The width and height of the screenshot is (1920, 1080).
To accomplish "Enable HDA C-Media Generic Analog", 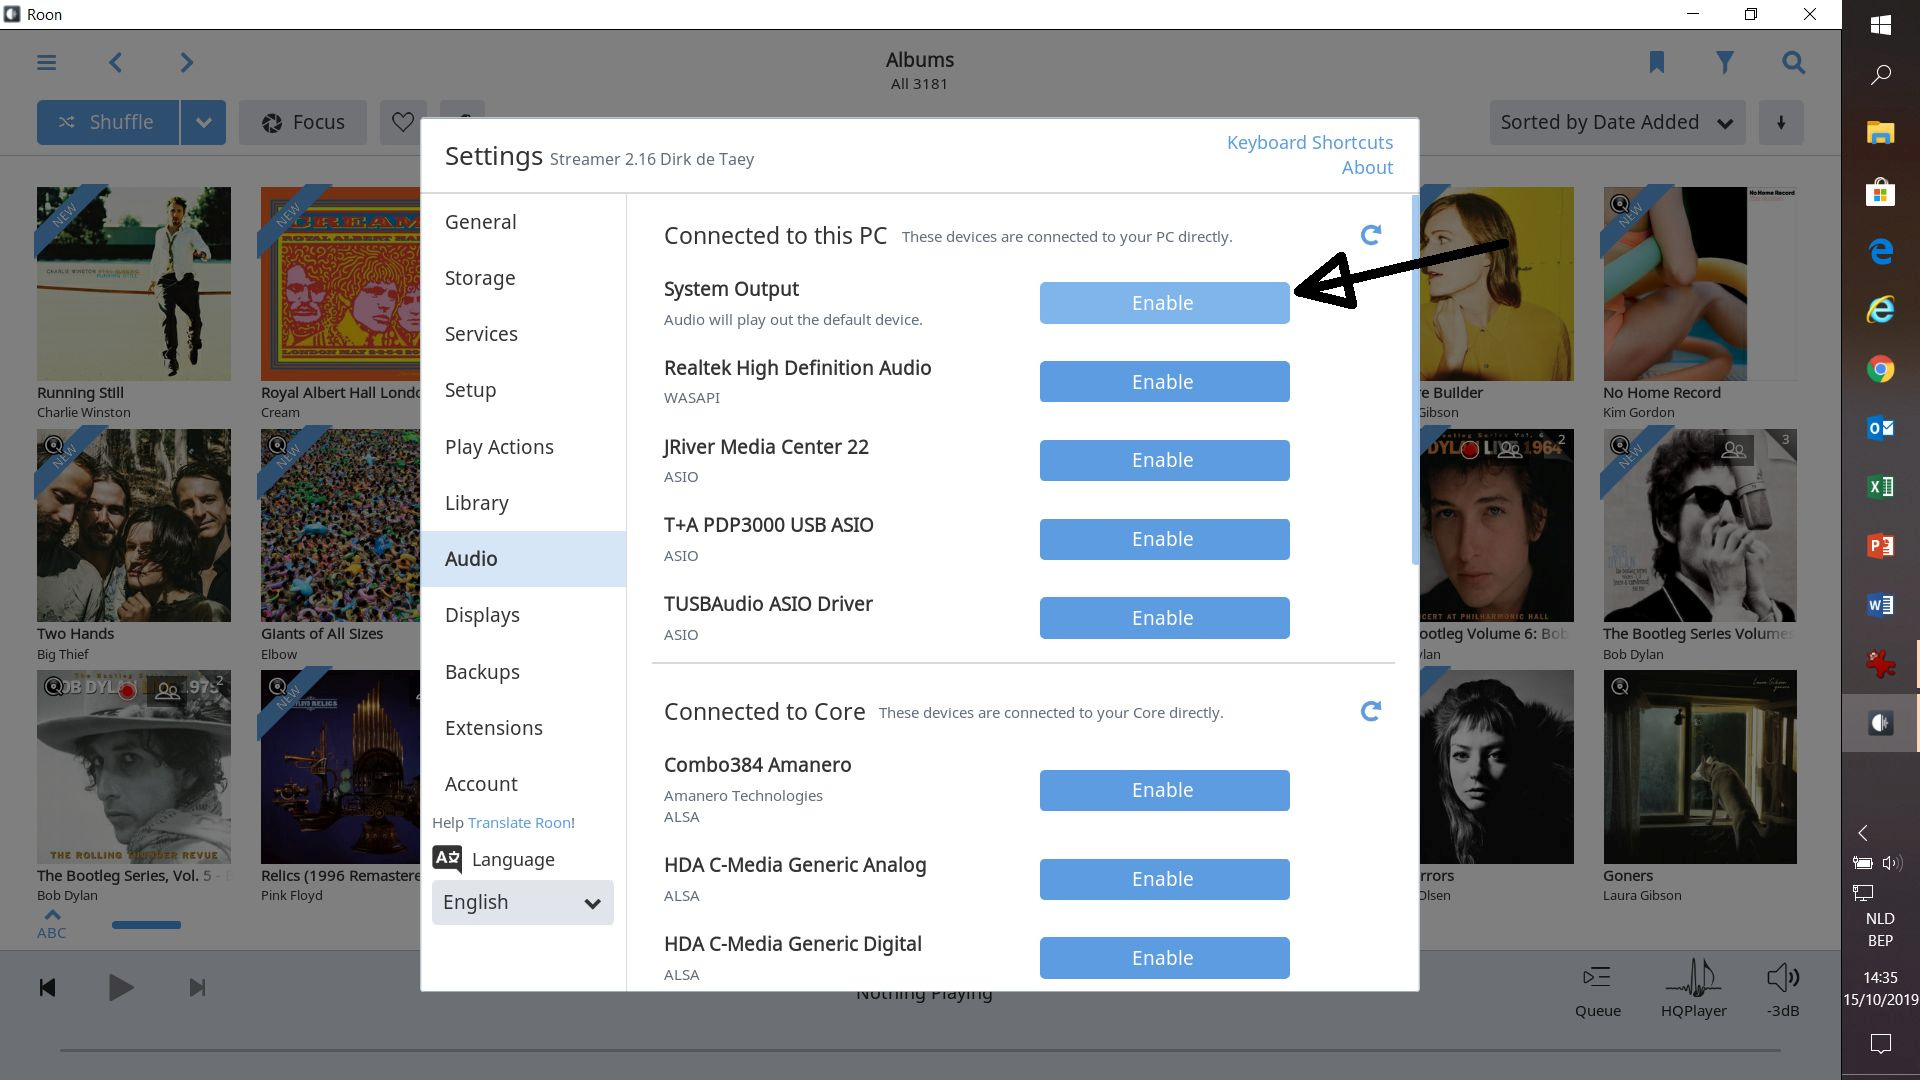I will tap(1164, 879).
